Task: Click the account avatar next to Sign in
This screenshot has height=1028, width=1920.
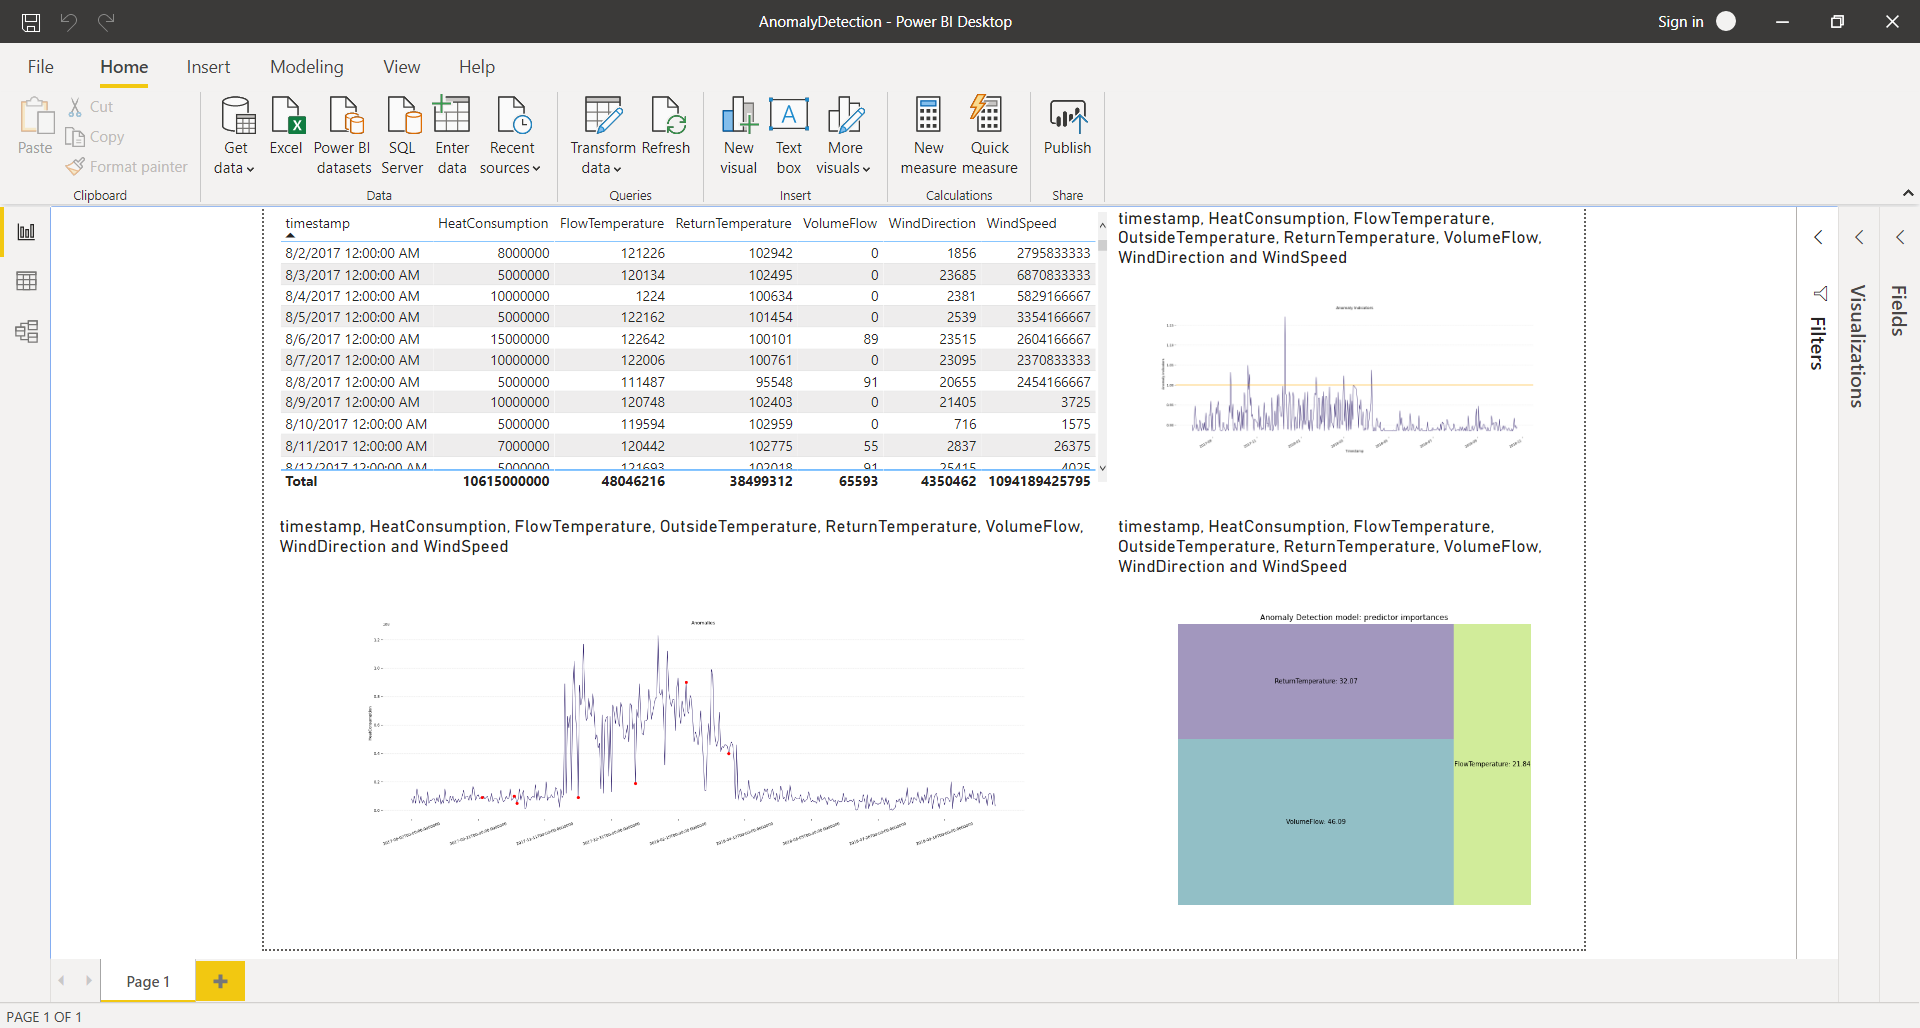Action: point(1726,21)
